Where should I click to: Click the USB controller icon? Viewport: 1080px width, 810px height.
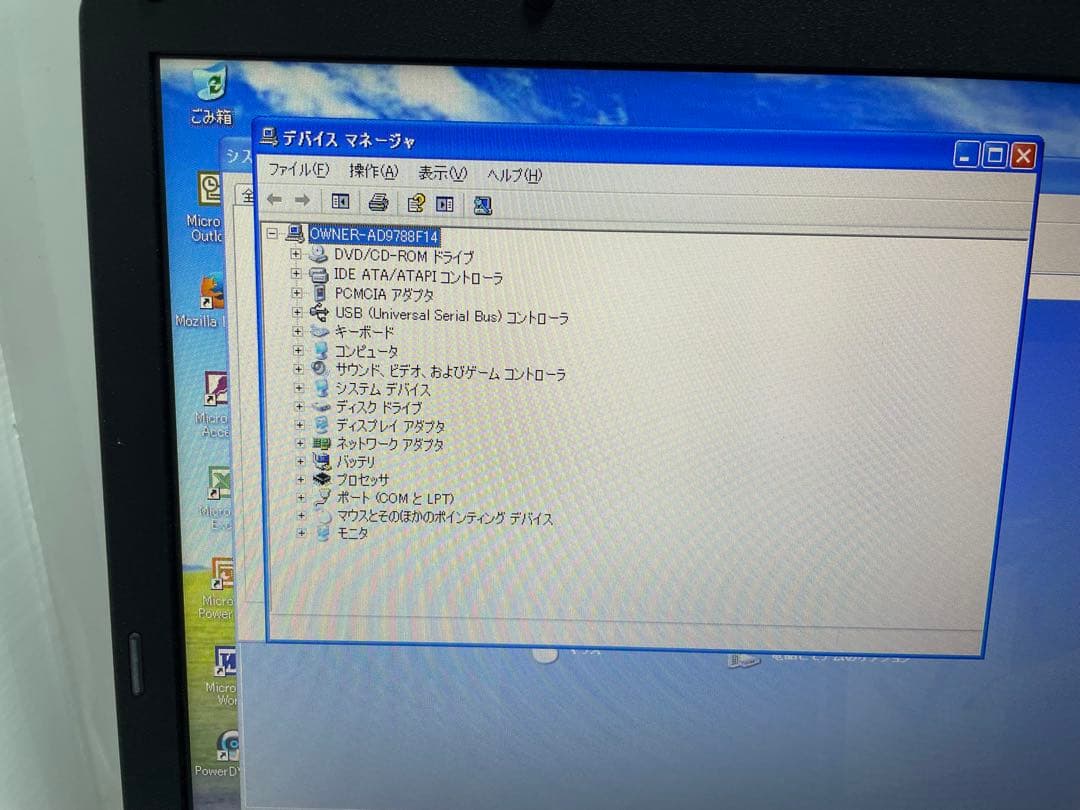click(x=319, y=313)
